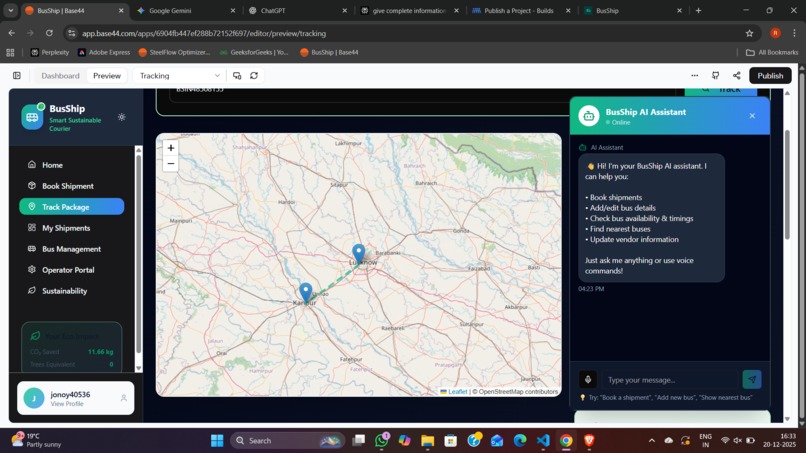Switch to the Preview tab

(107, 76)
